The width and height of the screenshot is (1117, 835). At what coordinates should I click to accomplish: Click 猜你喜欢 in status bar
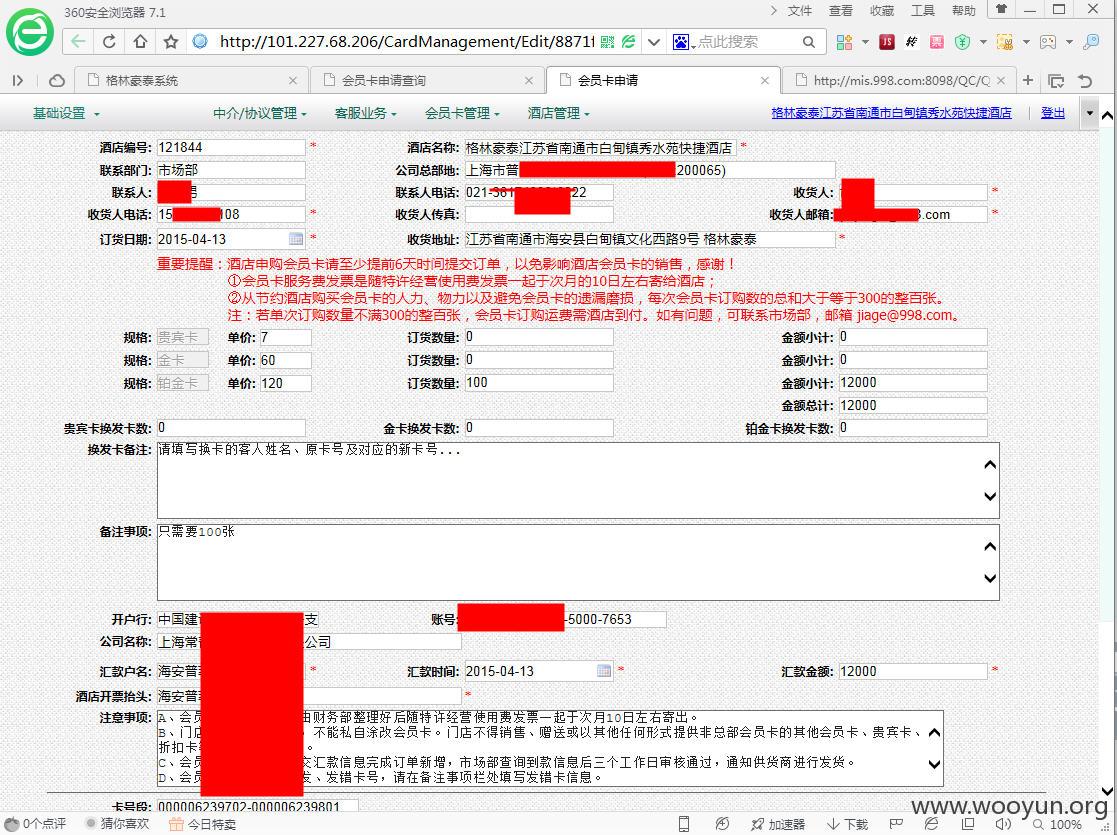click(x=117, y=824)
